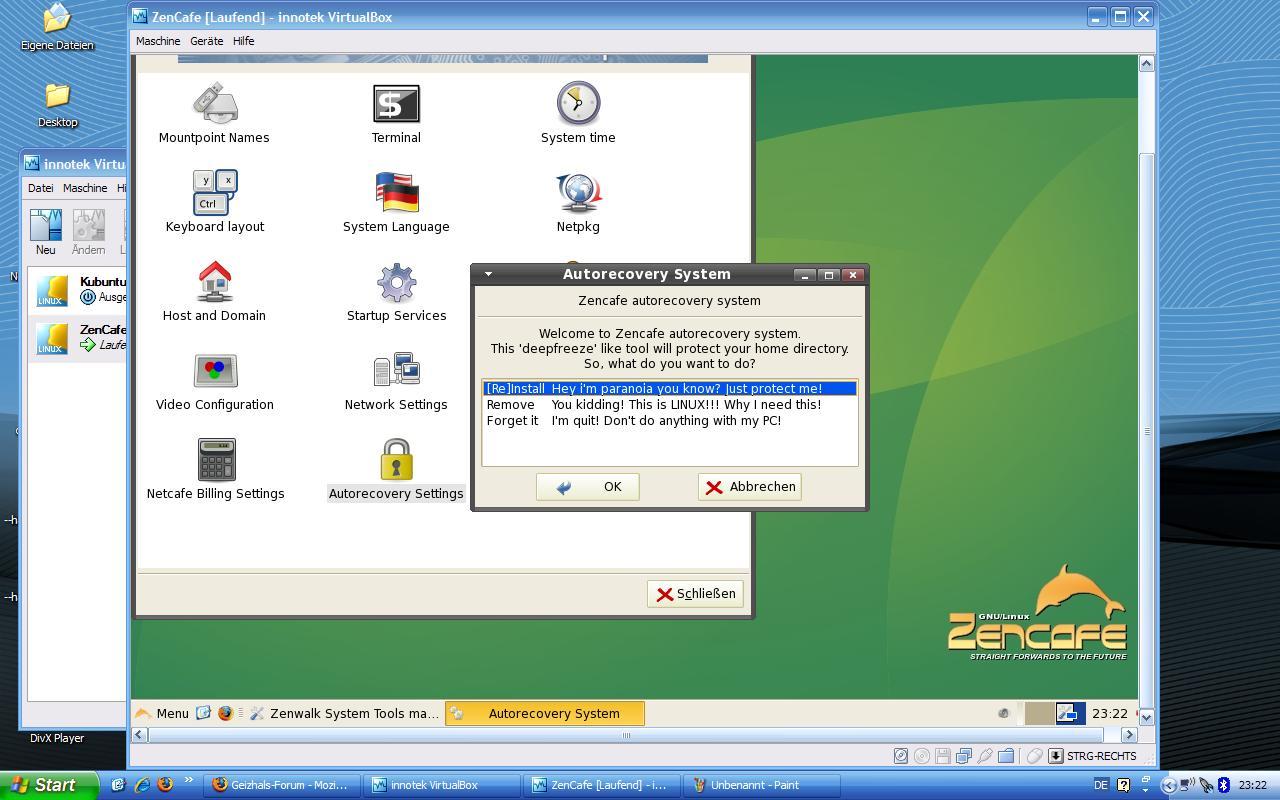Open Maschine menu in background VirtualBox window
Viewport: 1280px width, 800px height.
tap(84, 188)
